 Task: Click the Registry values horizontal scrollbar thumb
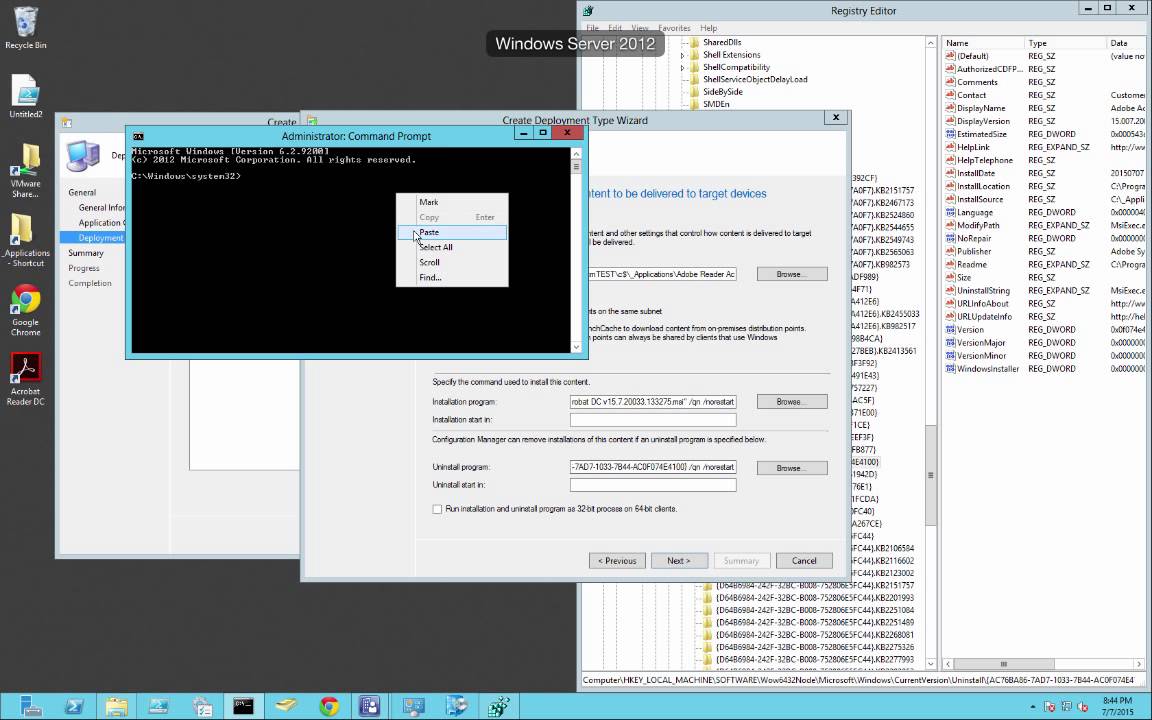coord(1004,663)
